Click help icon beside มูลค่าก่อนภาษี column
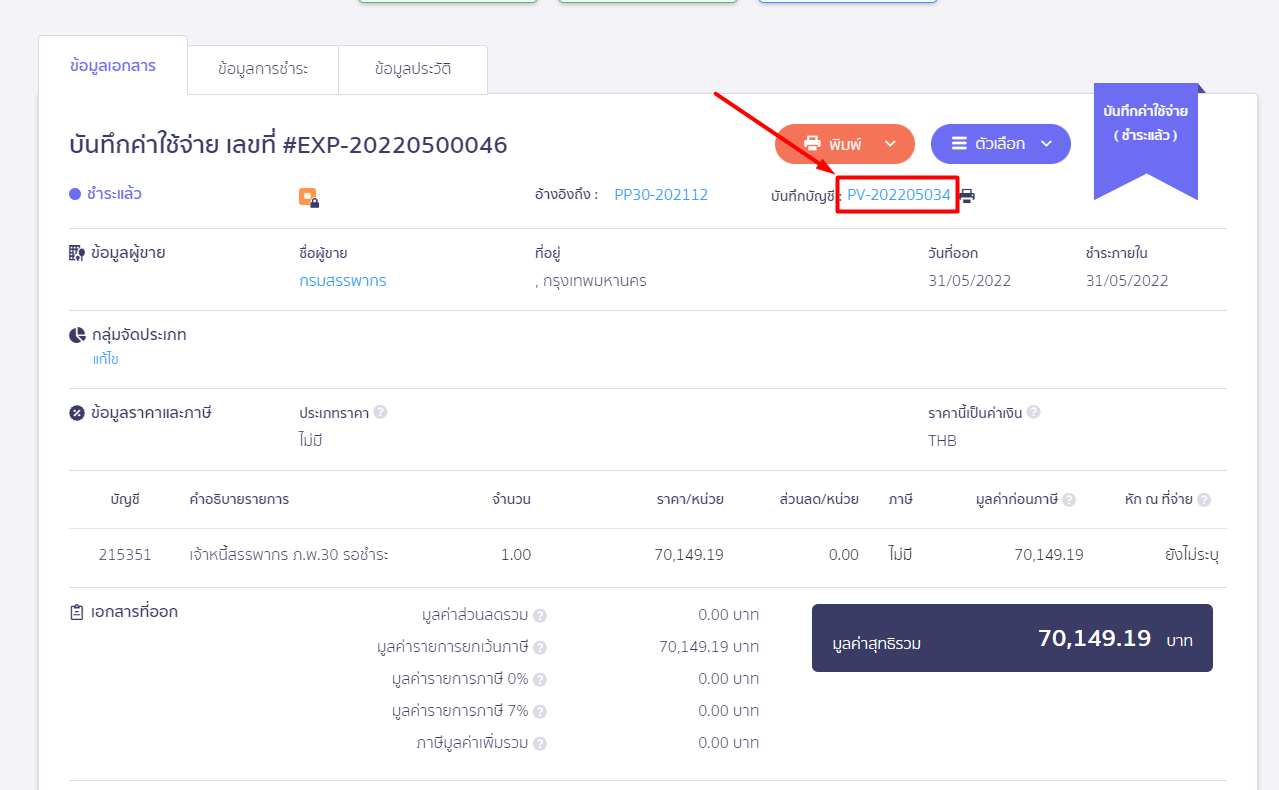This screenshot has height=790, width=1279. 1069,500
